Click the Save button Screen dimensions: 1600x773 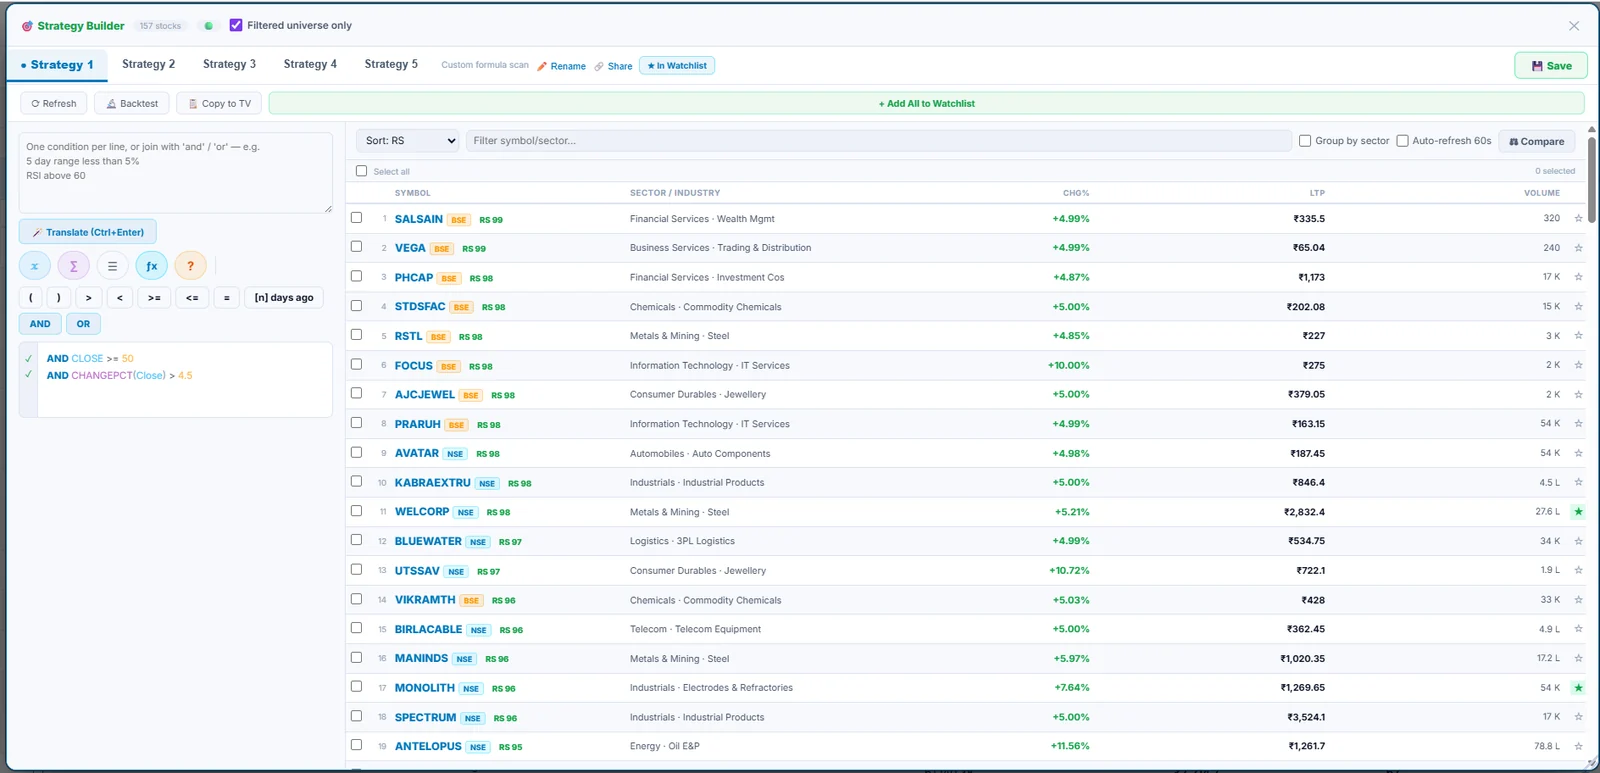point(1551,66)
